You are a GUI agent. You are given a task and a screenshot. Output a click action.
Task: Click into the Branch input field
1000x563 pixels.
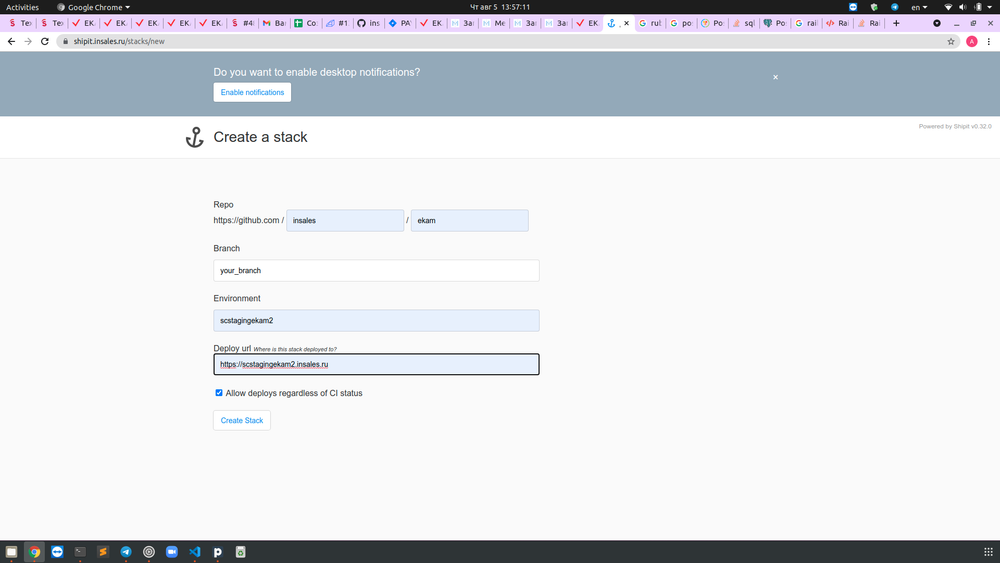point(376,270)
